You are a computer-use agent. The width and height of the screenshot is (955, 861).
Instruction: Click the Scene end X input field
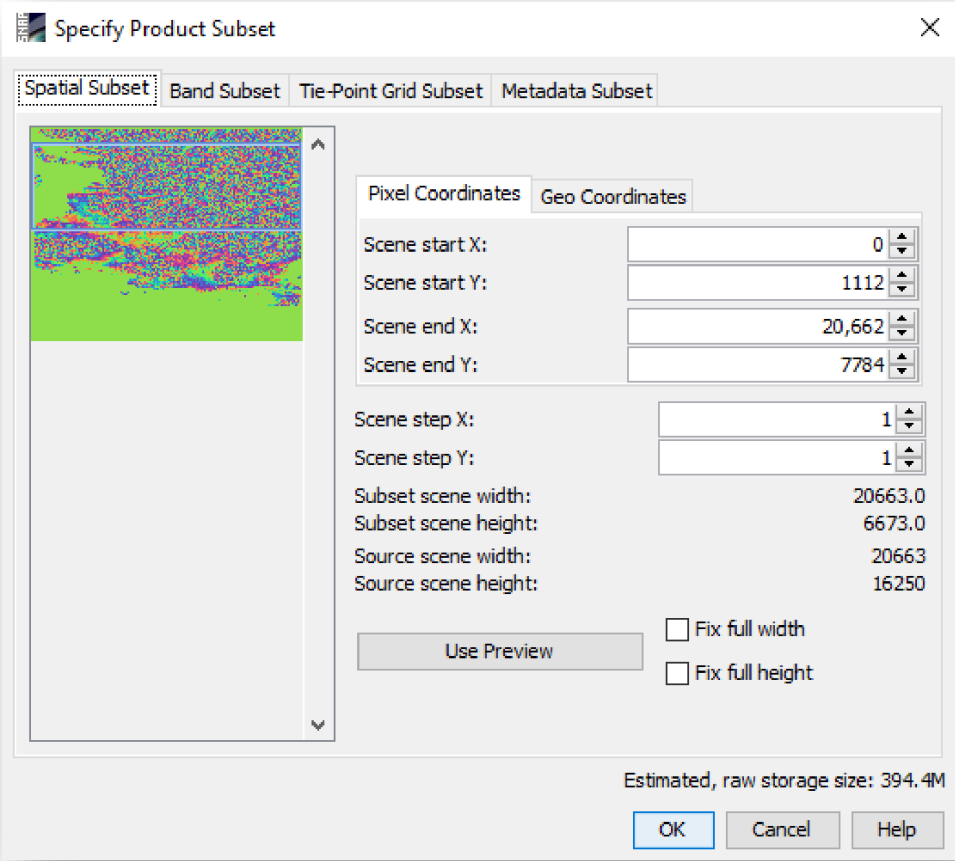click(758, 327)
